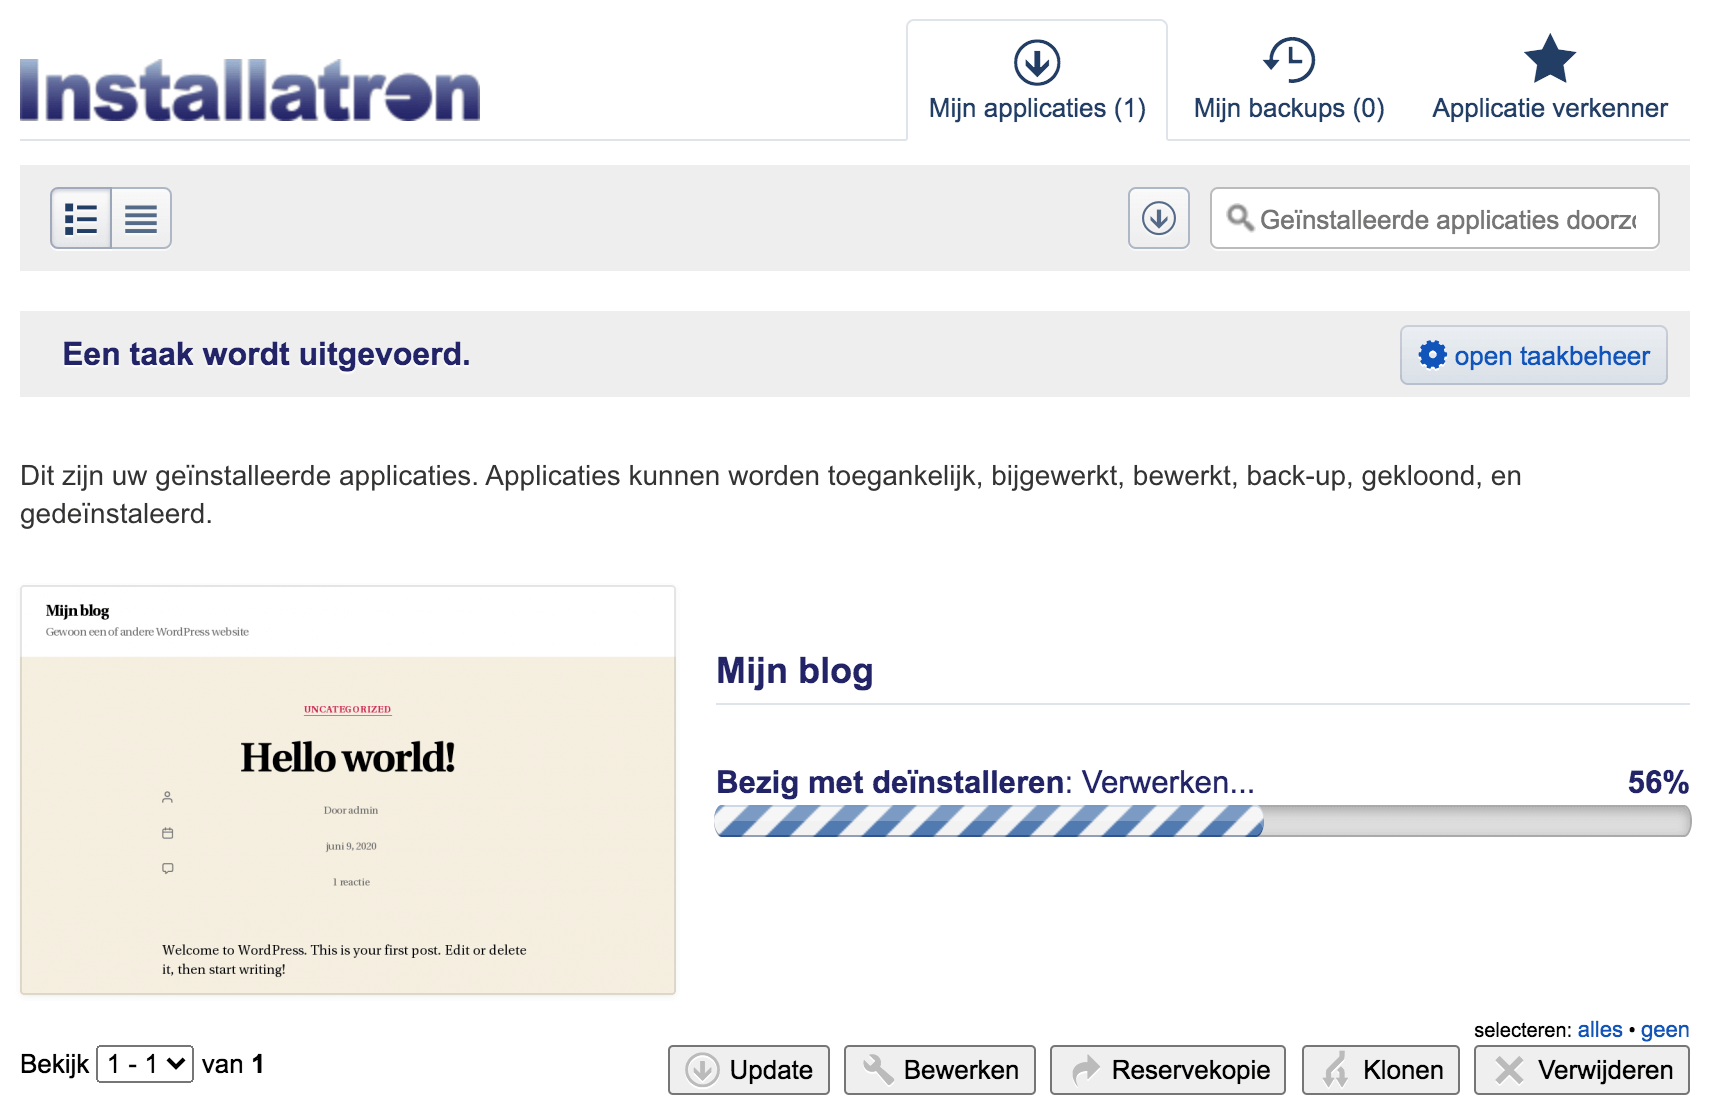Click the Reservekopie button

point(1168,1070)
